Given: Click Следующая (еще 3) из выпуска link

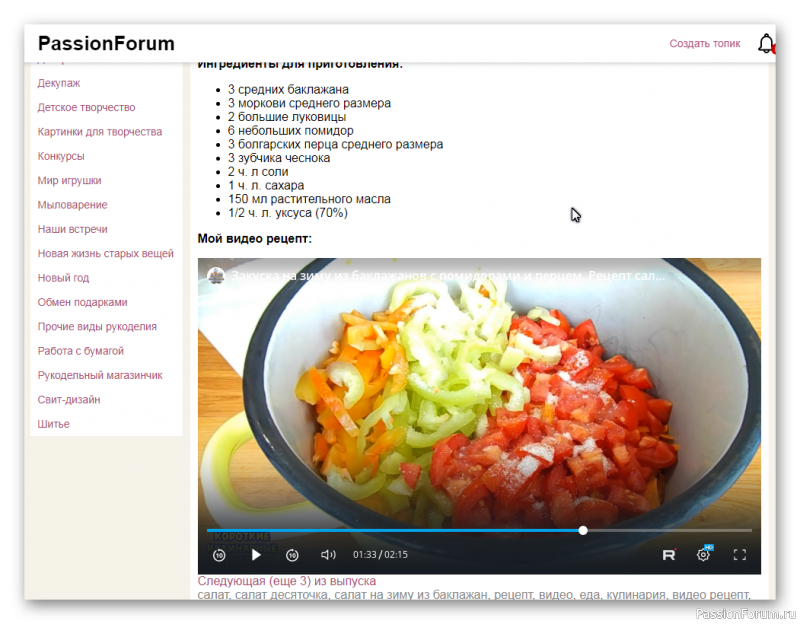Looking at the screenshot, I should tap(287, 581).
